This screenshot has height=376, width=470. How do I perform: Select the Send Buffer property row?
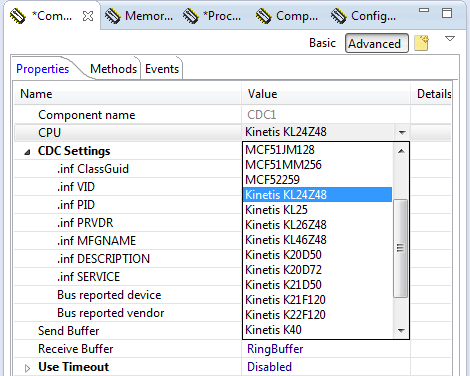tap(127, 331)
